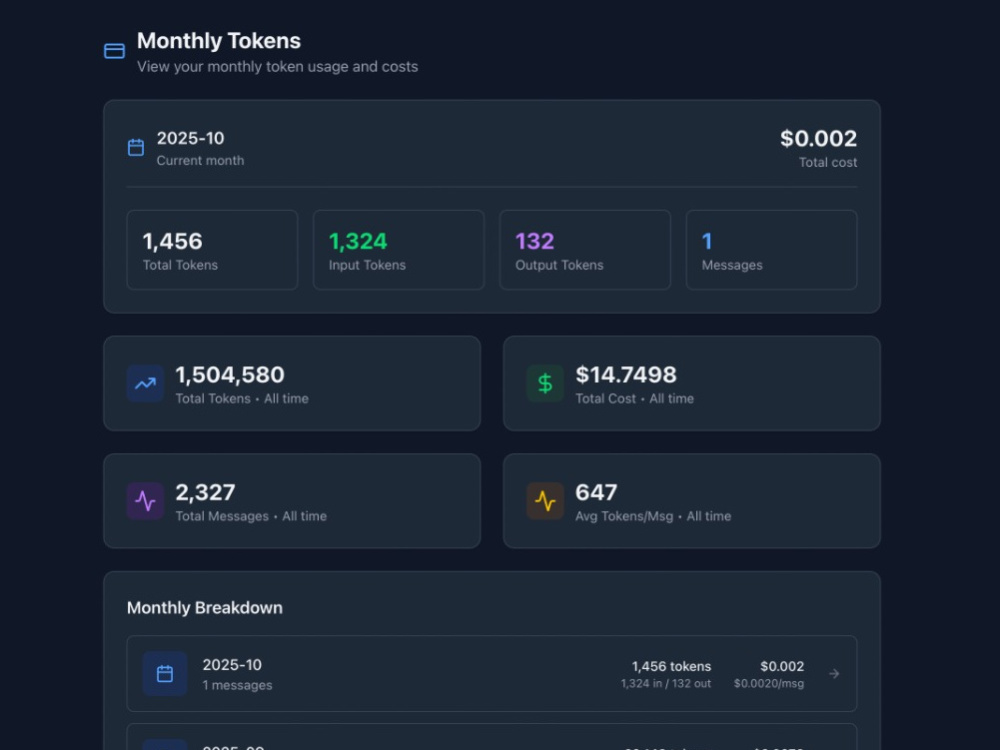
Task: Open 2025-10 details via the arrow icon
Action: pyautogui.click(x=834, y=673)
